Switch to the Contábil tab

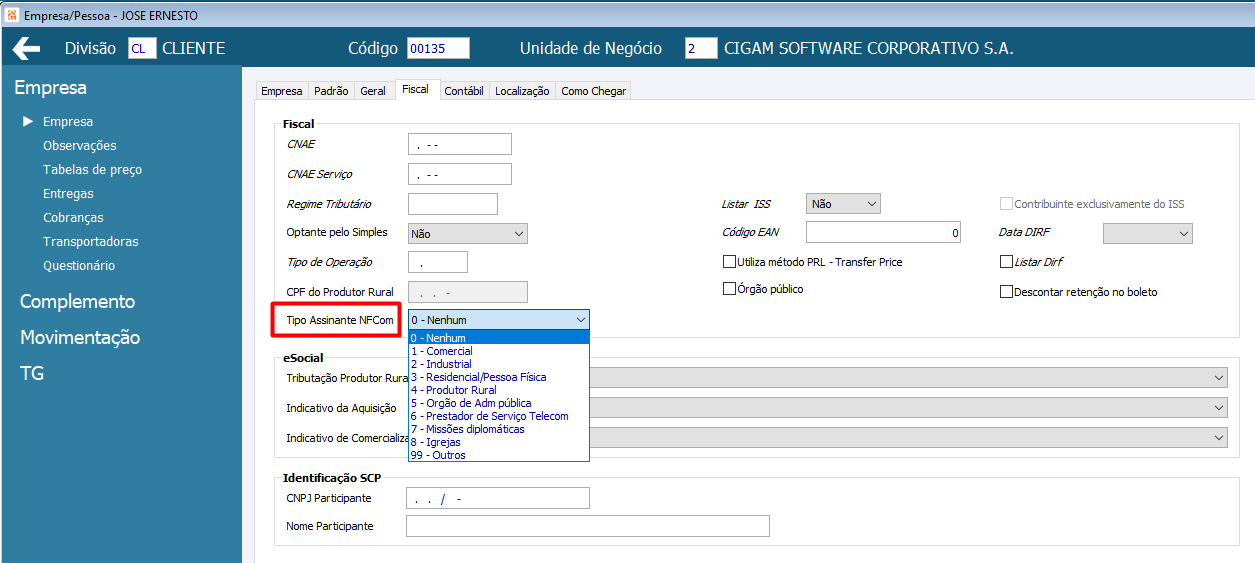point(464,91)
